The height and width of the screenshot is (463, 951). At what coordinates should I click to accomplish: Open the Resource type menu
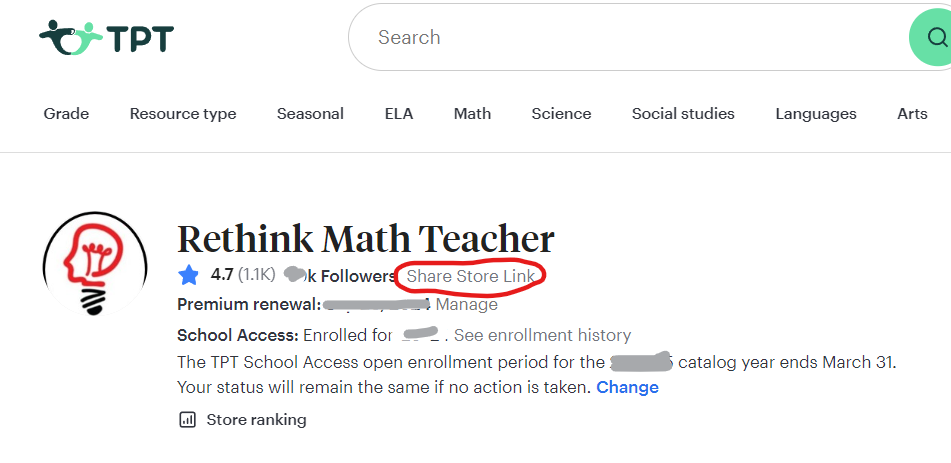click(x=183, y=114)
